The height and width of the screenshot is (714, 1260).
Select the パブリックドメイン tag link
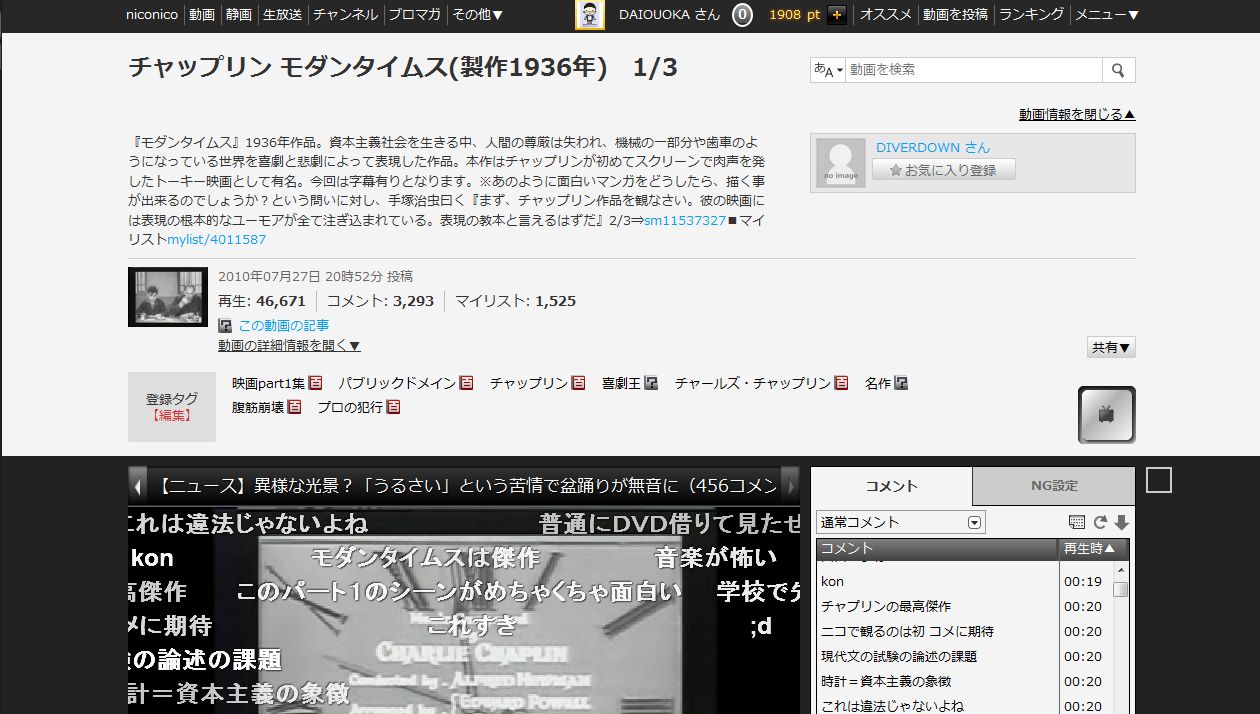(x=397, y=383)
